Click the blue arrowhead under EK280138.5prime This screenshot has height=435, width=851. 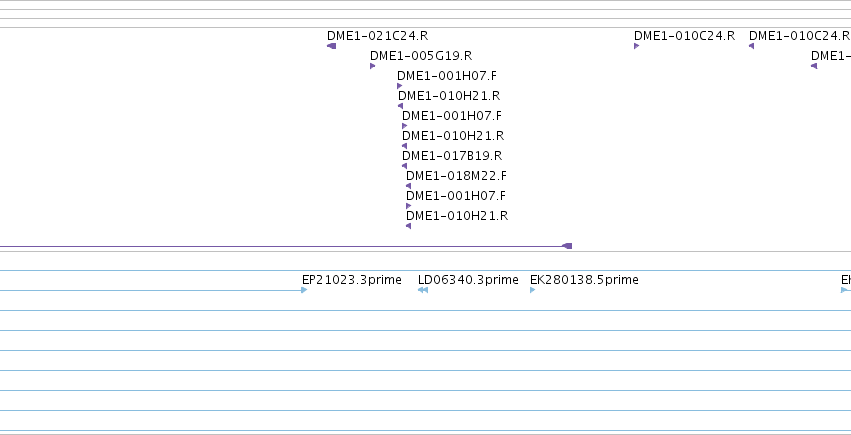532,290
